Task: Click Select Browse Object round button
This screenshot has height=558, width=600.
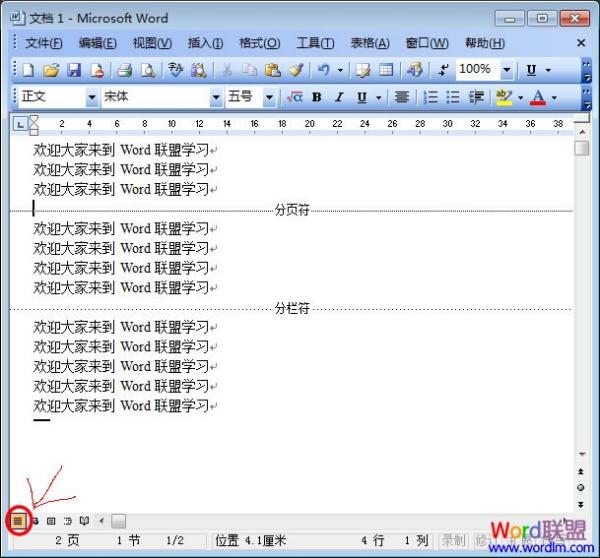Action: [581, 488]
